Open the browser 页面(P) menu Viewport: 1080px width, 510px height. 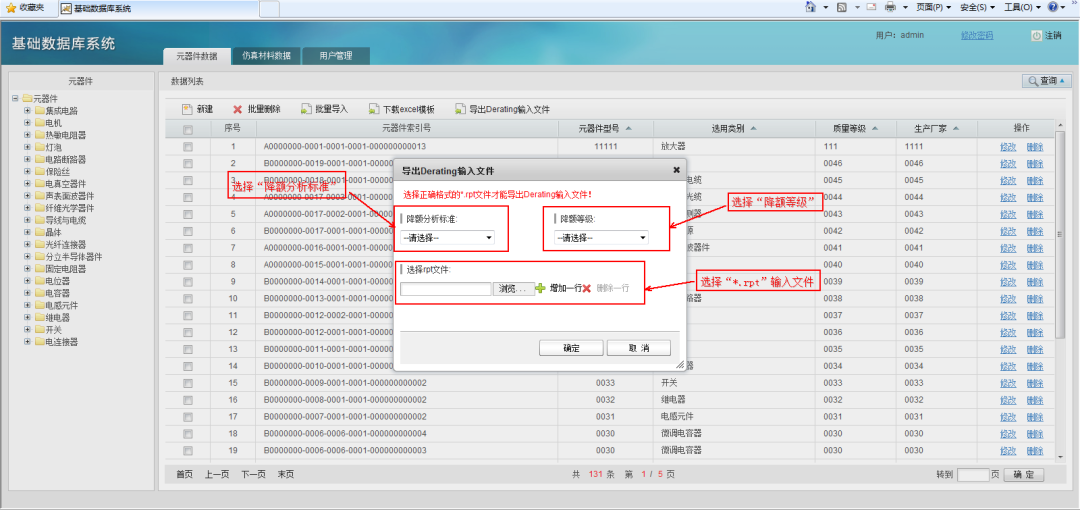(934, 7)
